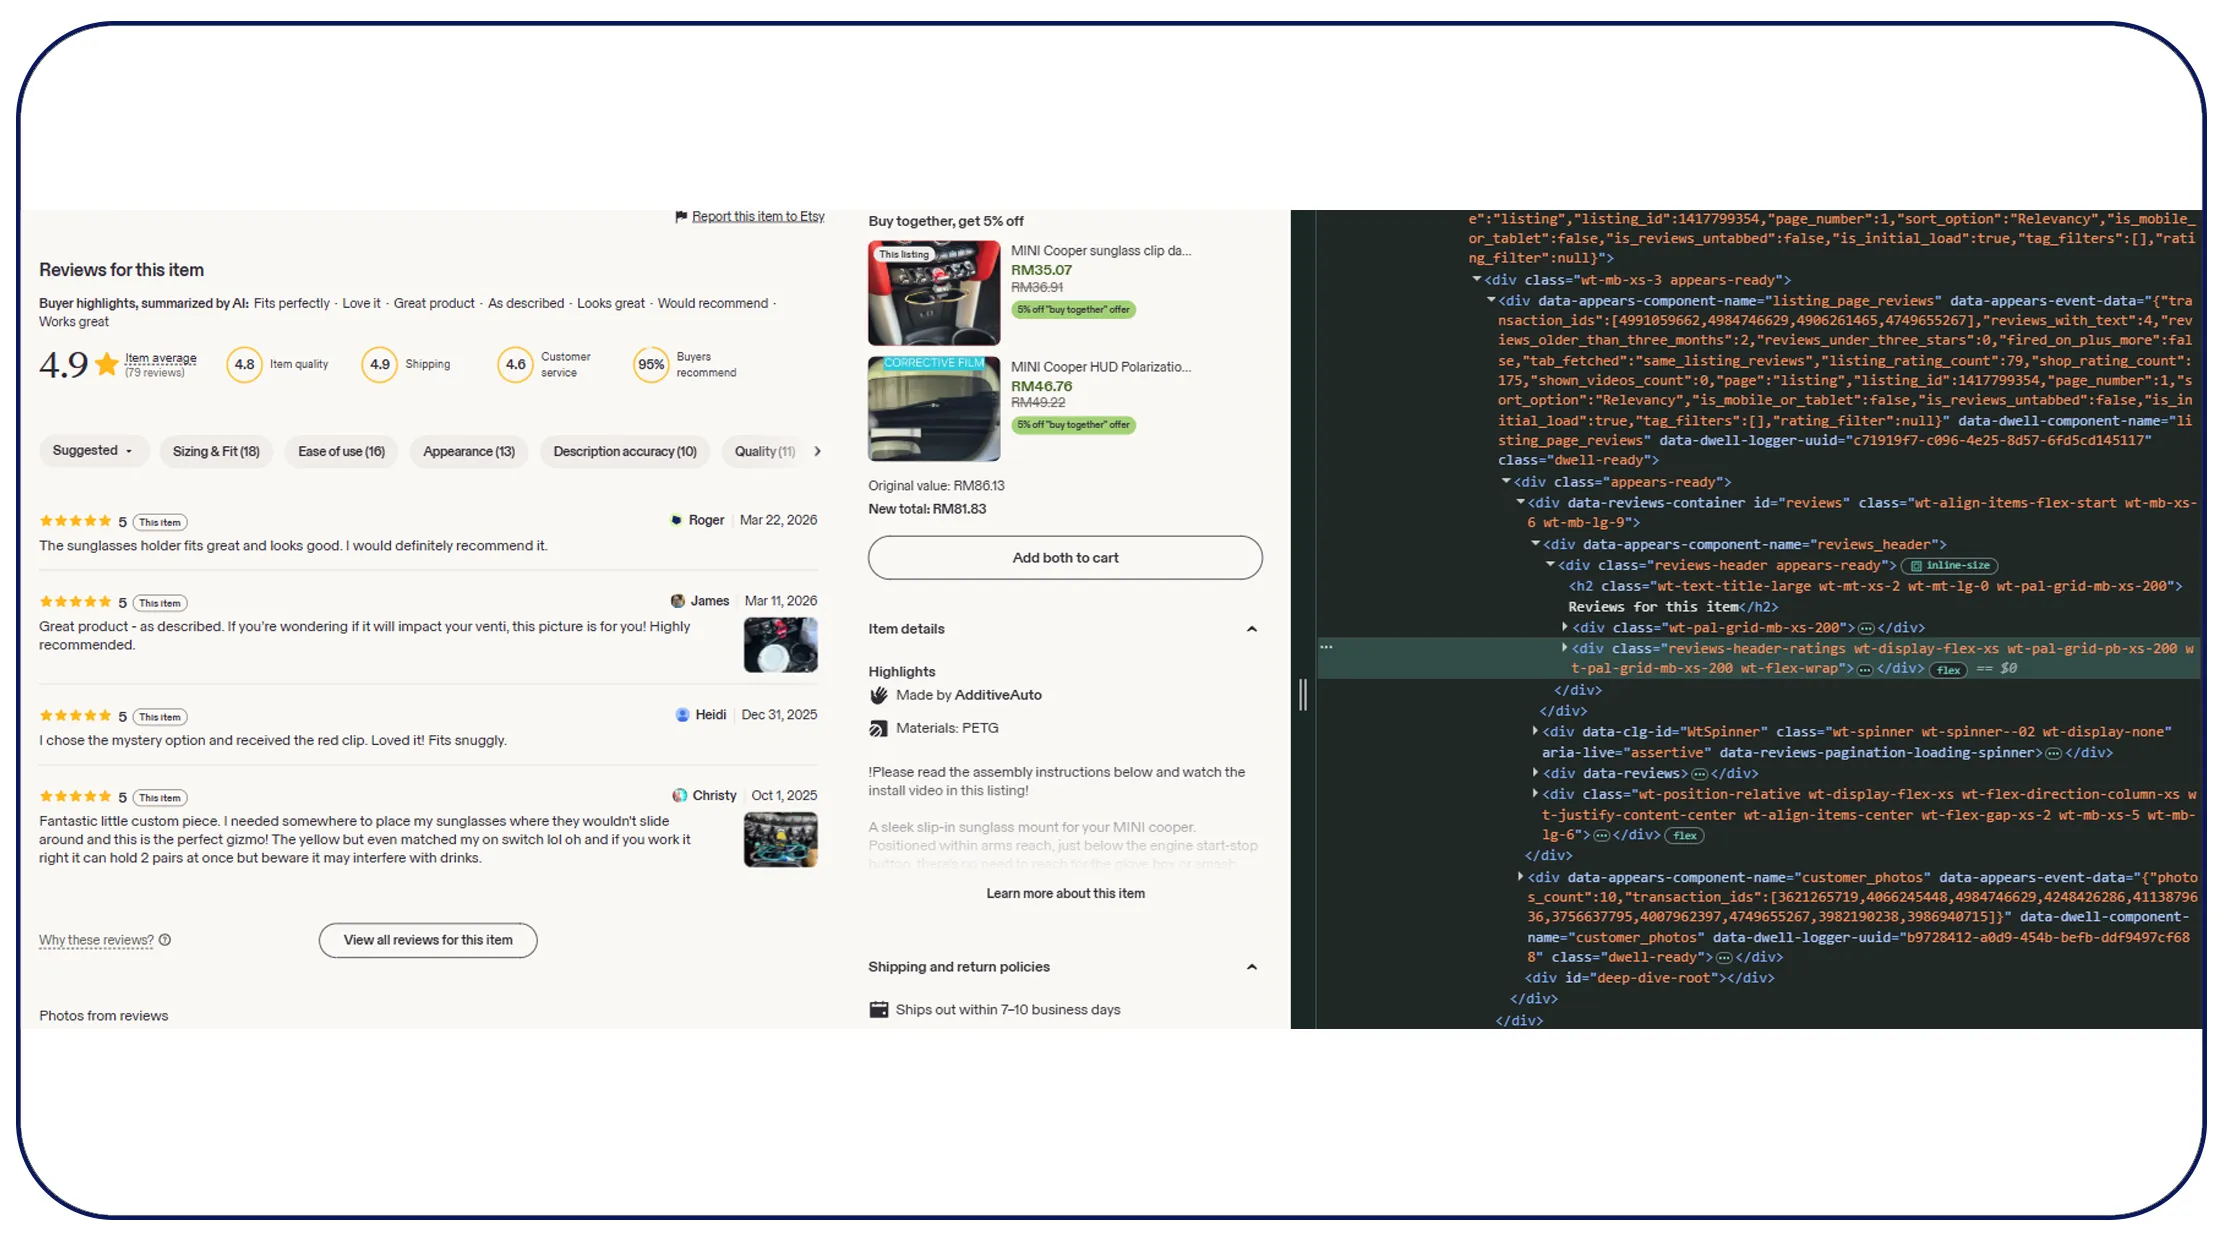
Task: Click the three-dot actions icon in the DevTools gutter
Action: 1326,647
